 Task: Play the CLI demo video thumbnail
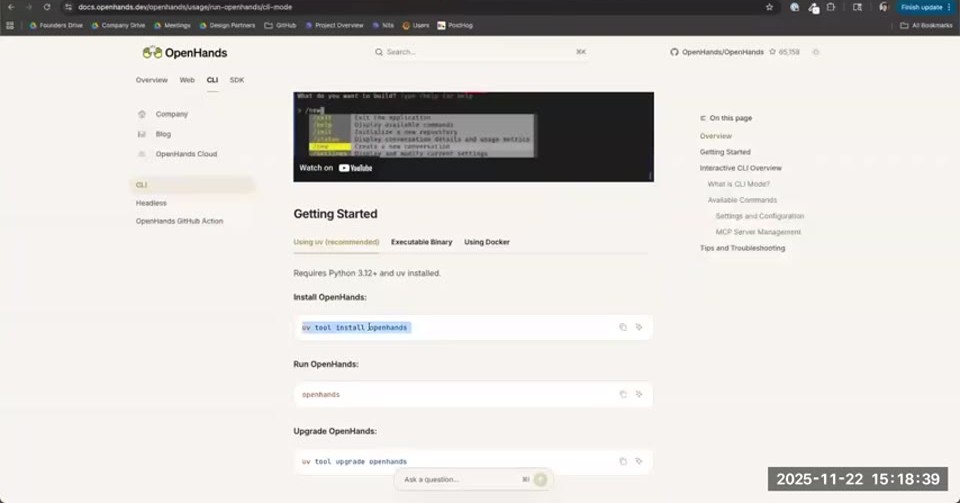pyautogui.click(x=473, y=136)
